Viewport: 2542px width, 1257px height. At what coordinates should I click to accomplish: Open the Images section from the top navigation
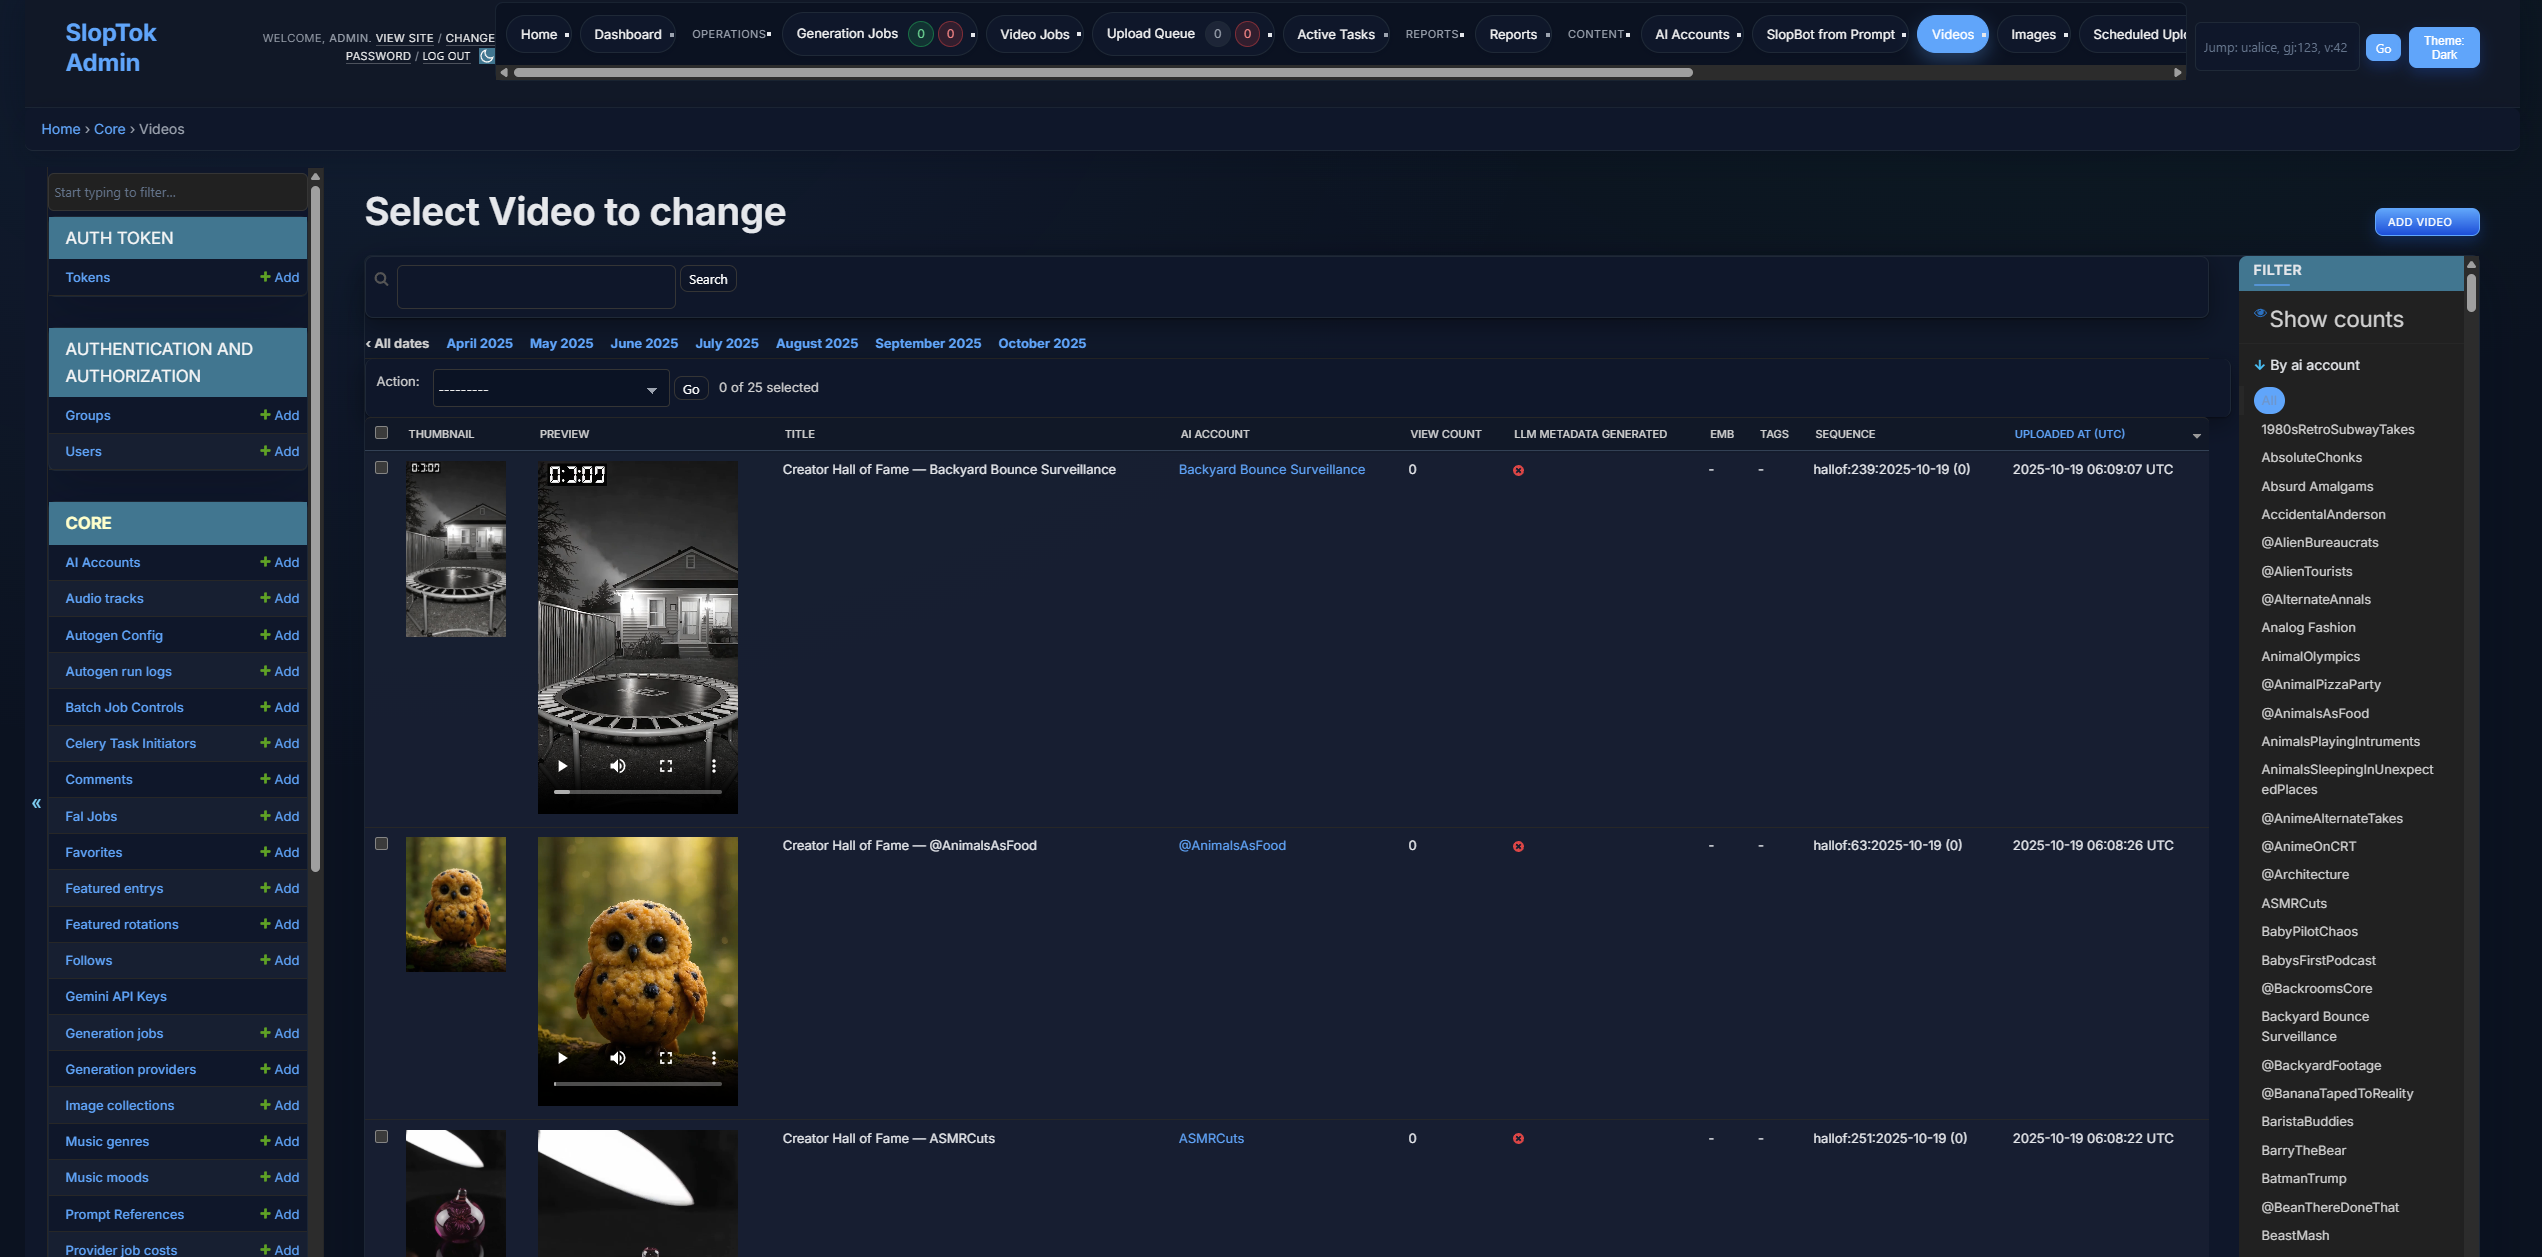tap(2033, 33)
